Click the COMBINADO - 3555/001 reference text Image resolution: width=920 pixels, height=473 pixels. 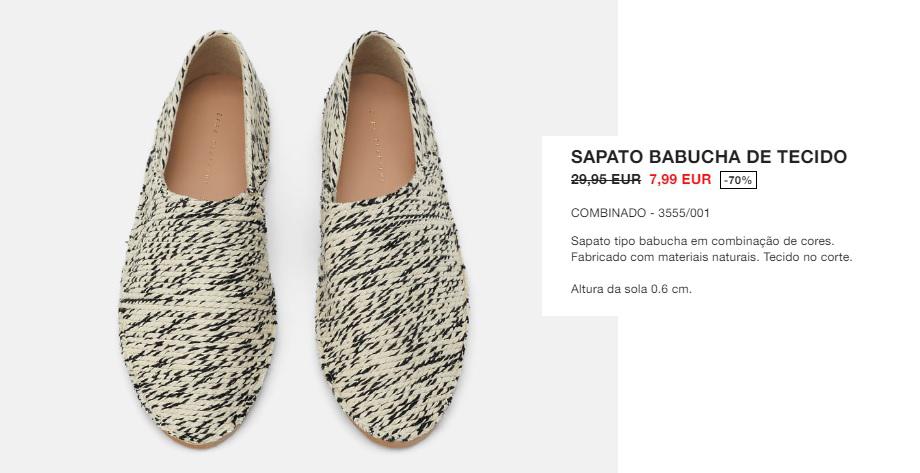pyautogui.click(x=640, y=213)
